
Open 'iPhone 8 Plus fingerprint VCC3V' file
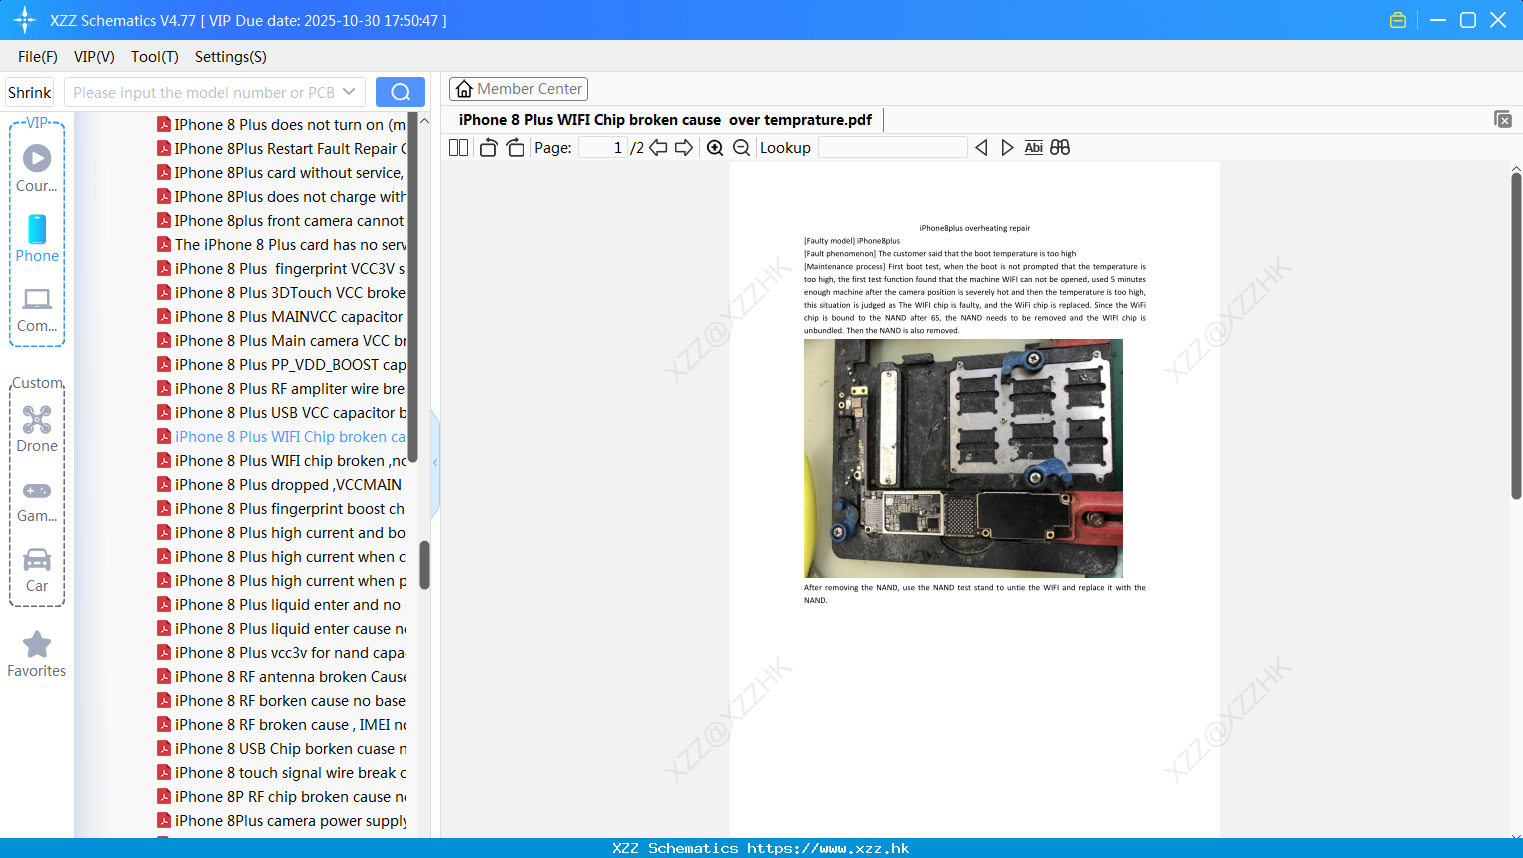pyautogui.click(x=282, y=269)
